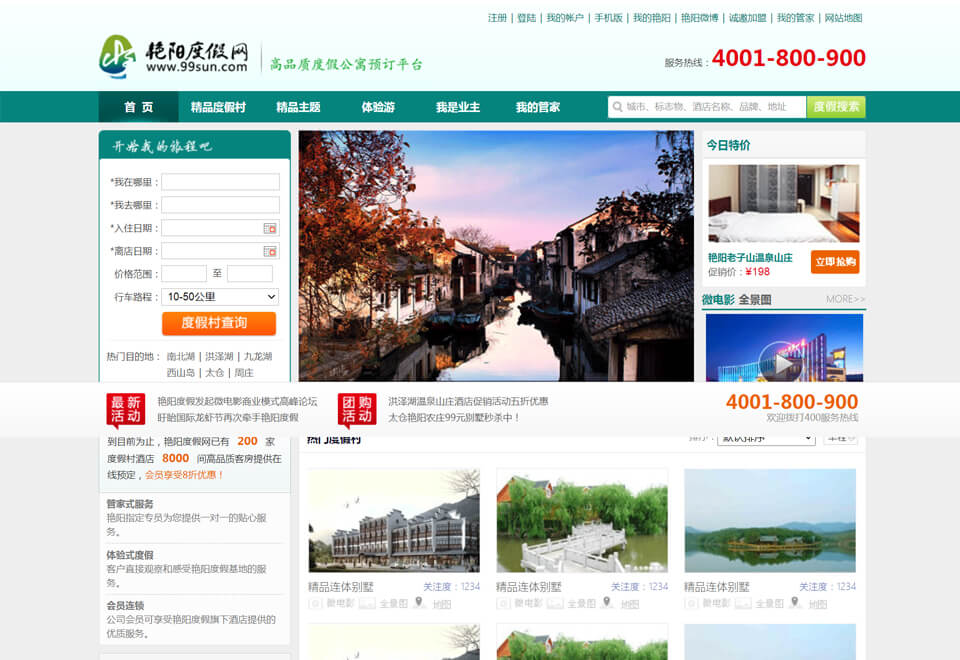Select hot destination 太仓

pos(214,373)
